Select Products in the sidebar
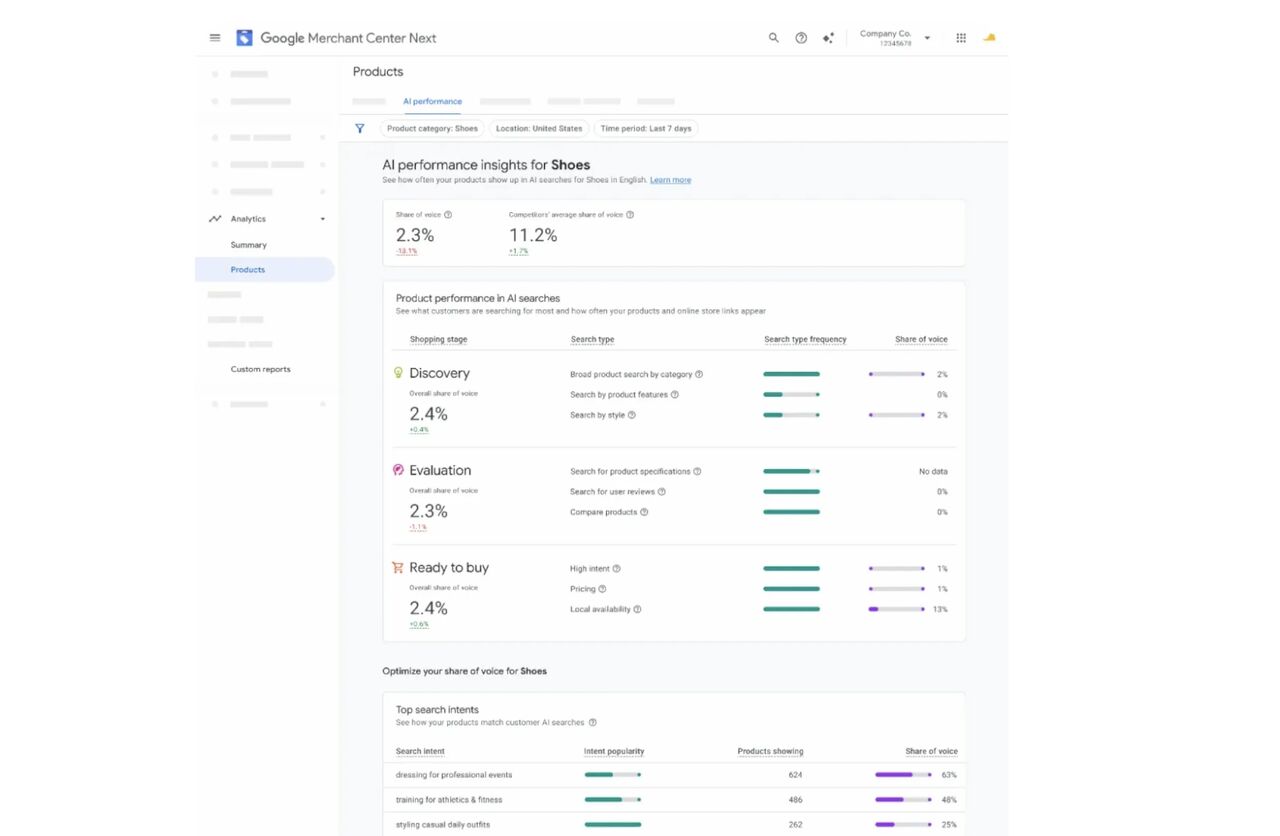 pyautogui.click(x=265, y=270)
